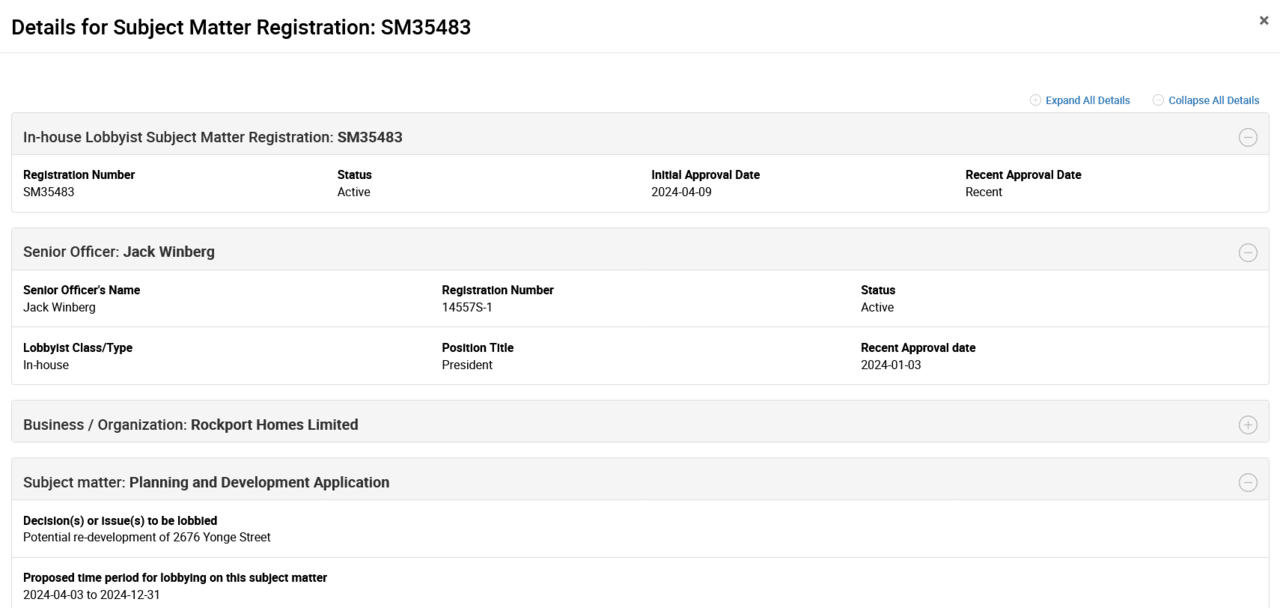Click the Position Title value President
This screenshot has width=1280, height=608.
pos(467,365)
